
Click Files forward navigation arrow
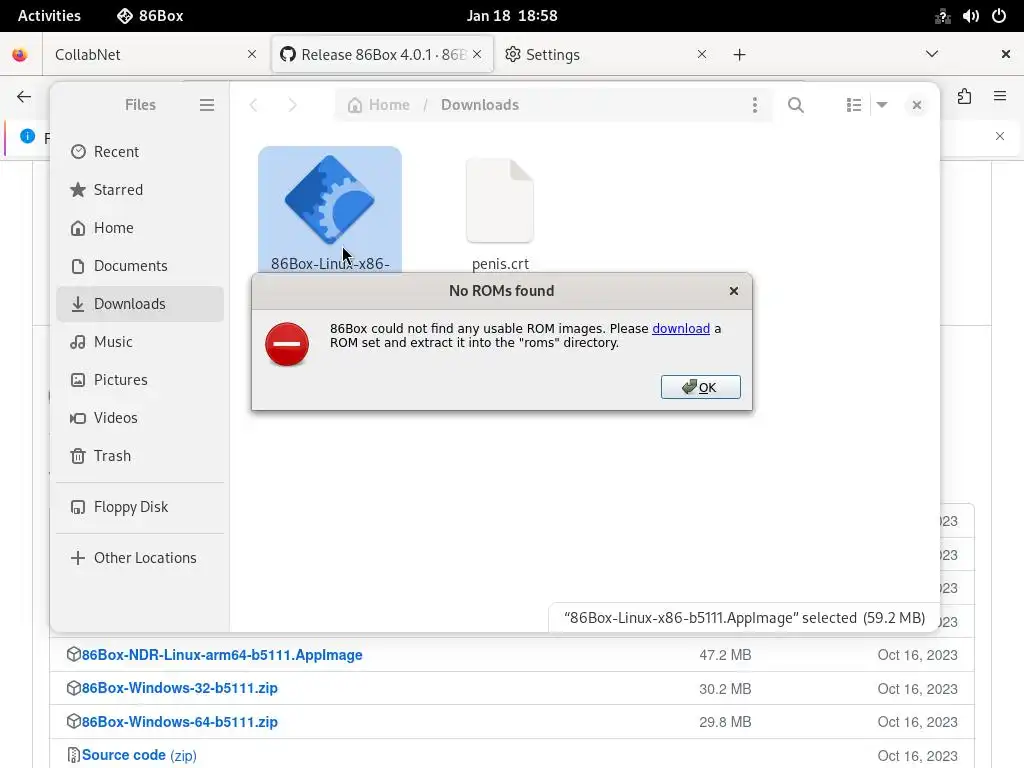click(x=292, y=105)
